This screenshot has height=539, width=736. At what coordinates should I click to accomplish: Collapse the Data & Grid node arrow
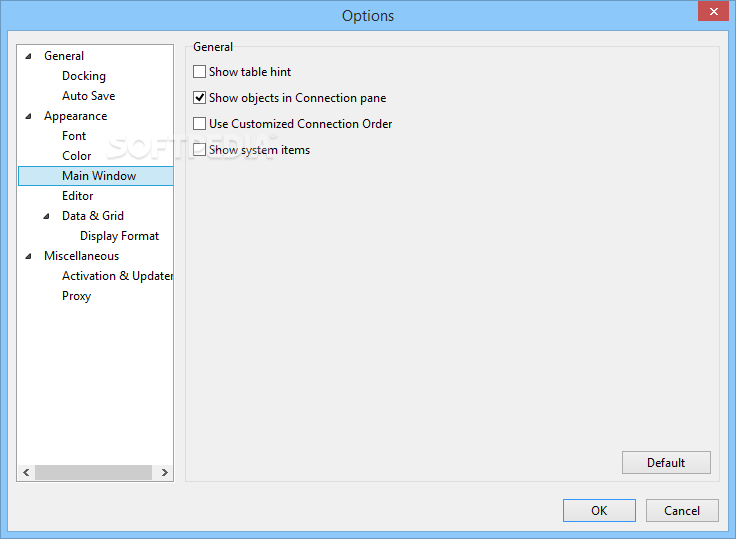click(46, 216)
